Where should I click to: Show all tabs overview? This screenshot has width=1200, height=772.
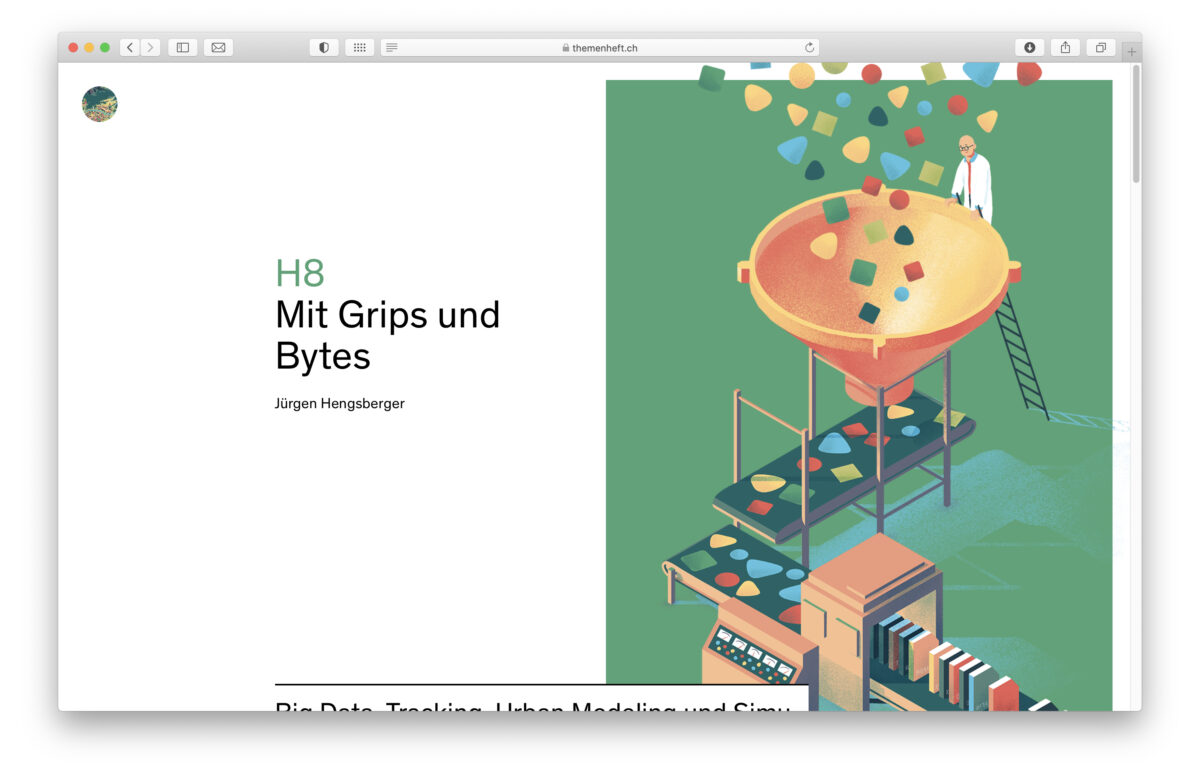1100,47
